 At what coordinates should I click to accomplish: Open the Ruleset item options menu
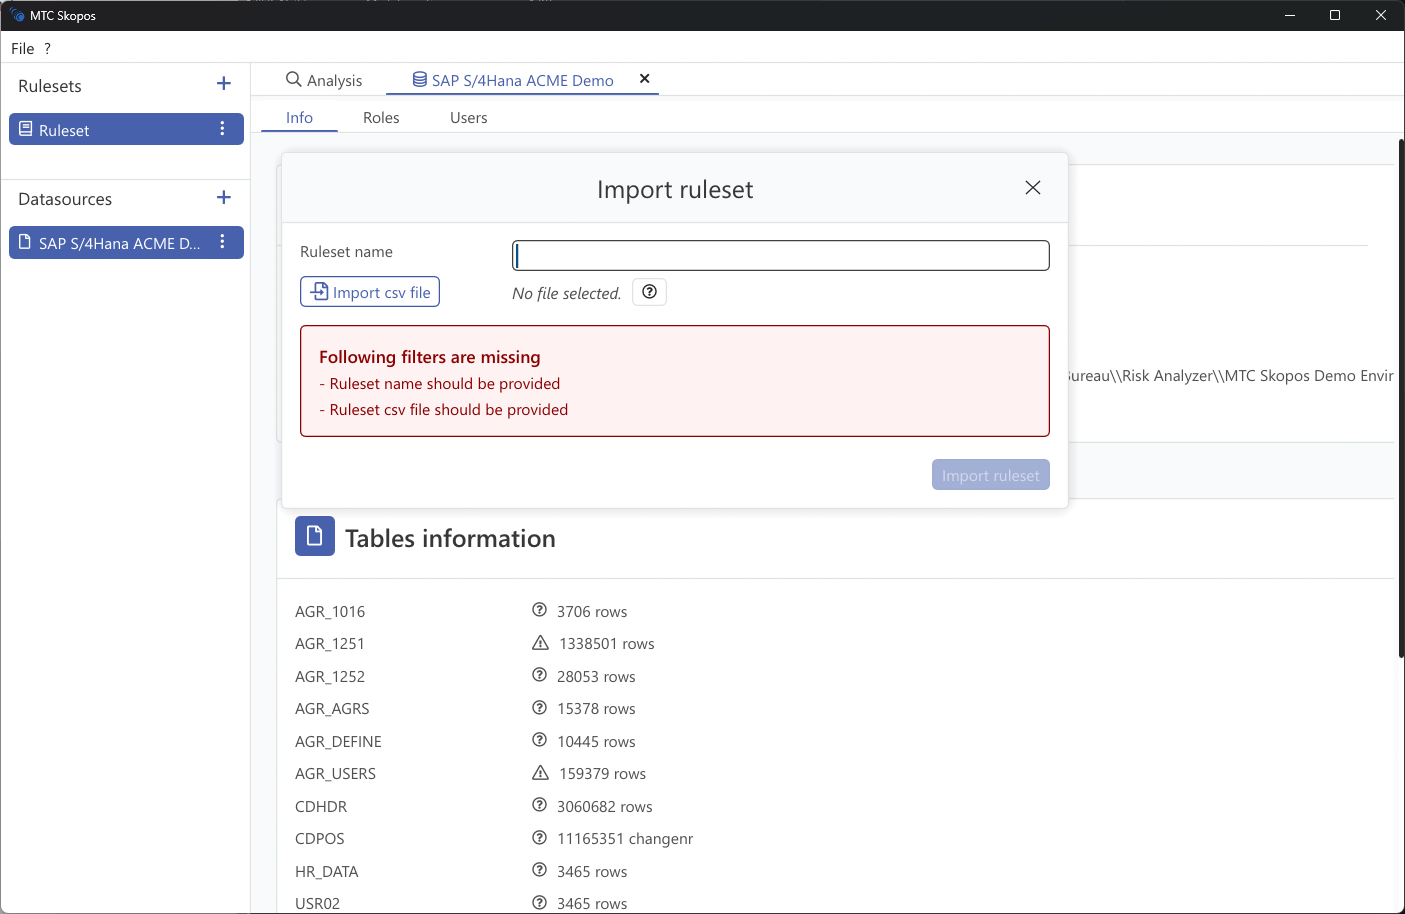(222, 129)
